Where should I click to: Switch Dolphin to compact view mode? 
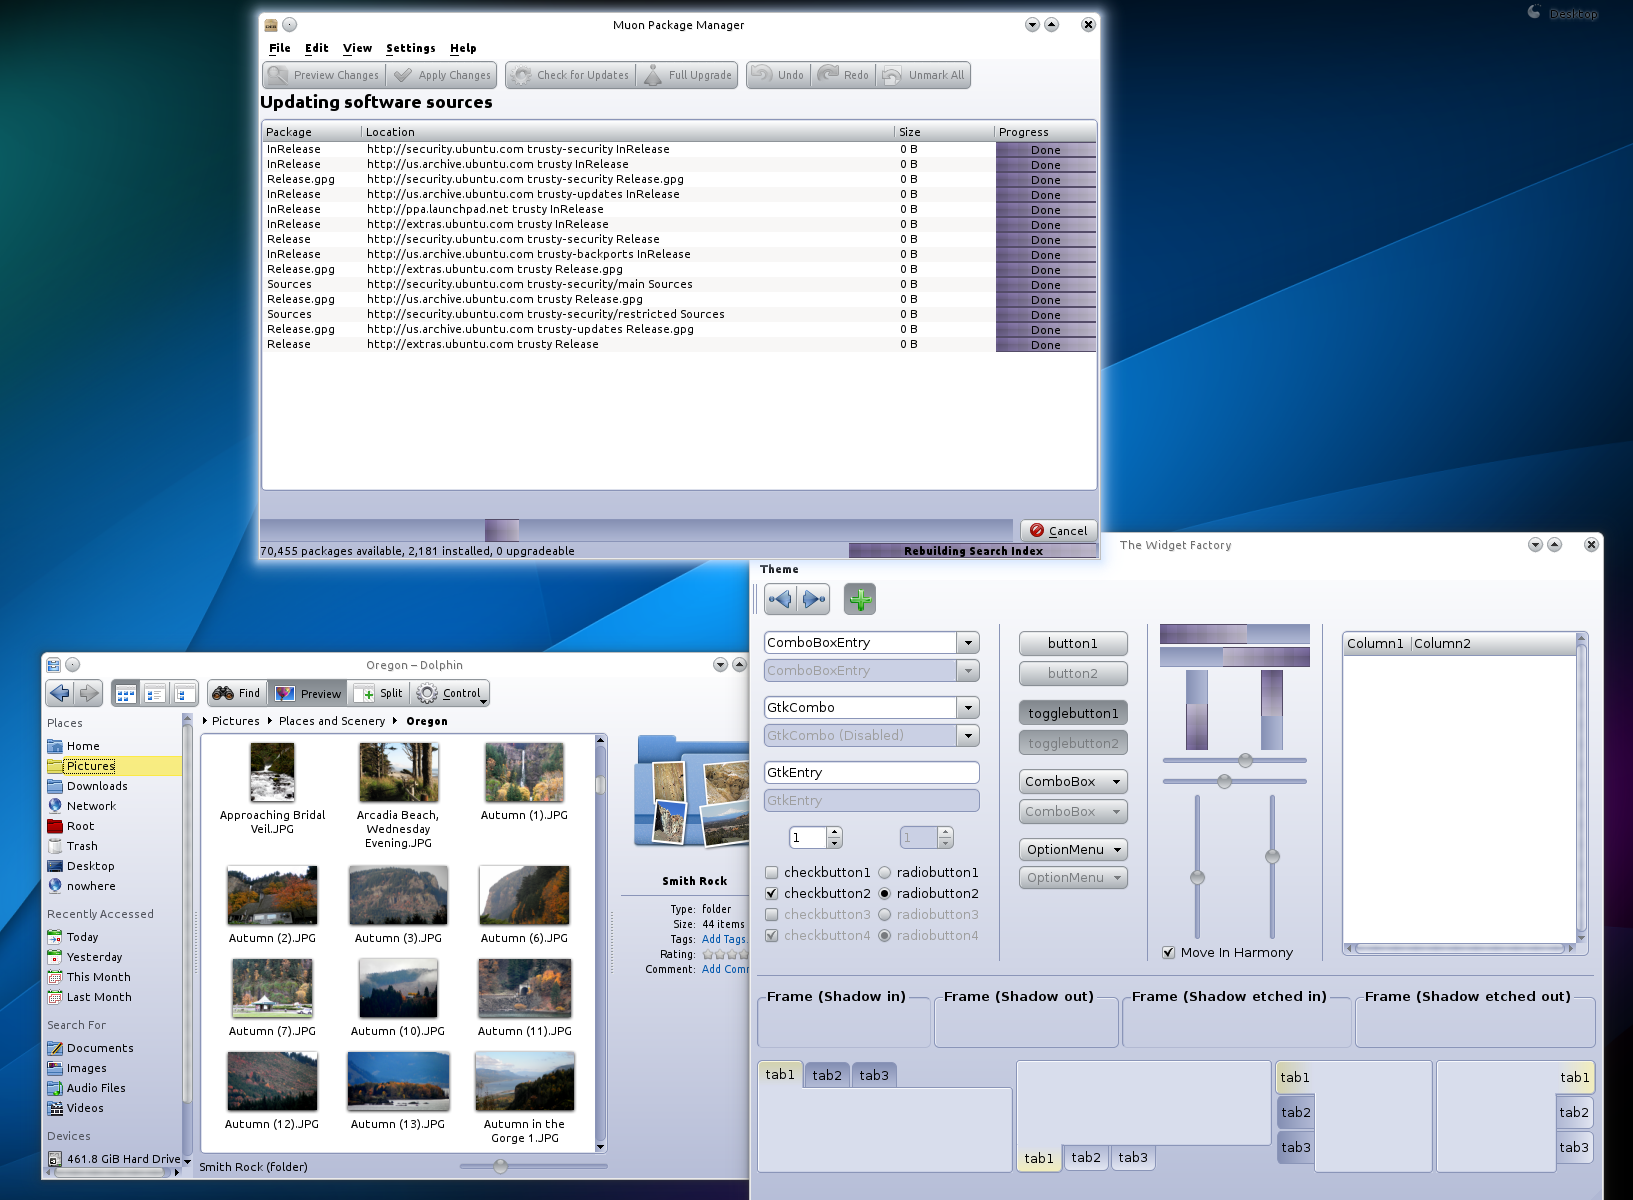(x=155, y=693)
